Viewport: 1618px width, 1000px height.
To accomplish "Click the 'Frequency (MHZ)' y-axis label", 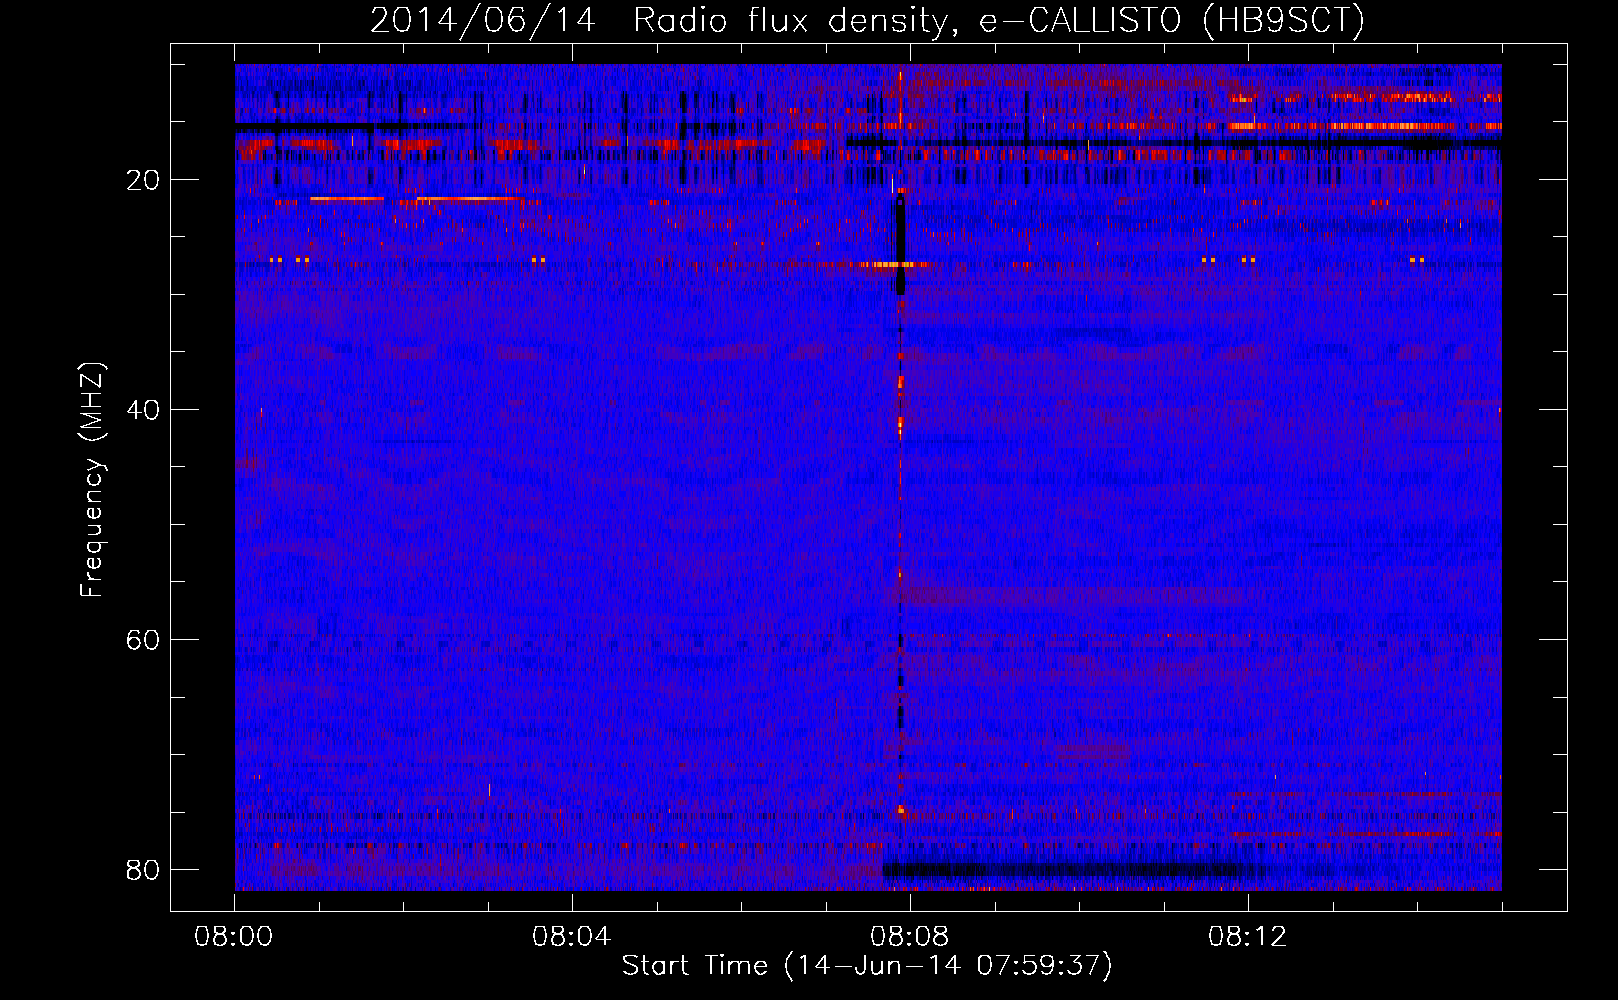I will (92, 480).
